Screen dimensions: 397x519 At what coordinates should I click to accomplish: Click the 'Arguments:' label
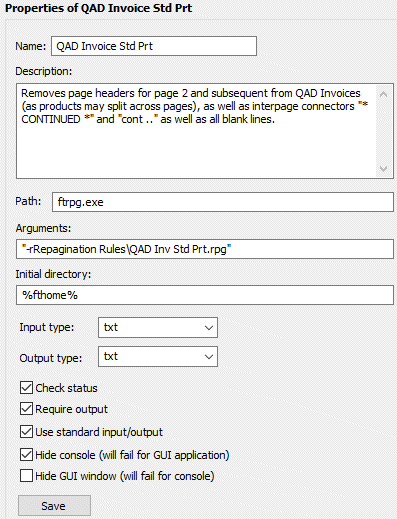click(43, 228)
